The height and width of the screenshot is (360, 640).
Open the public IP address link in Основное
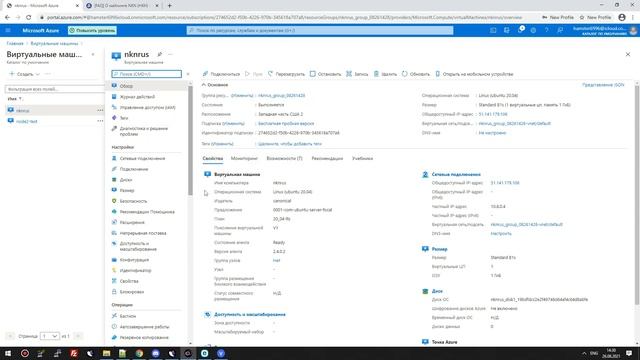(x=493, y=114)
